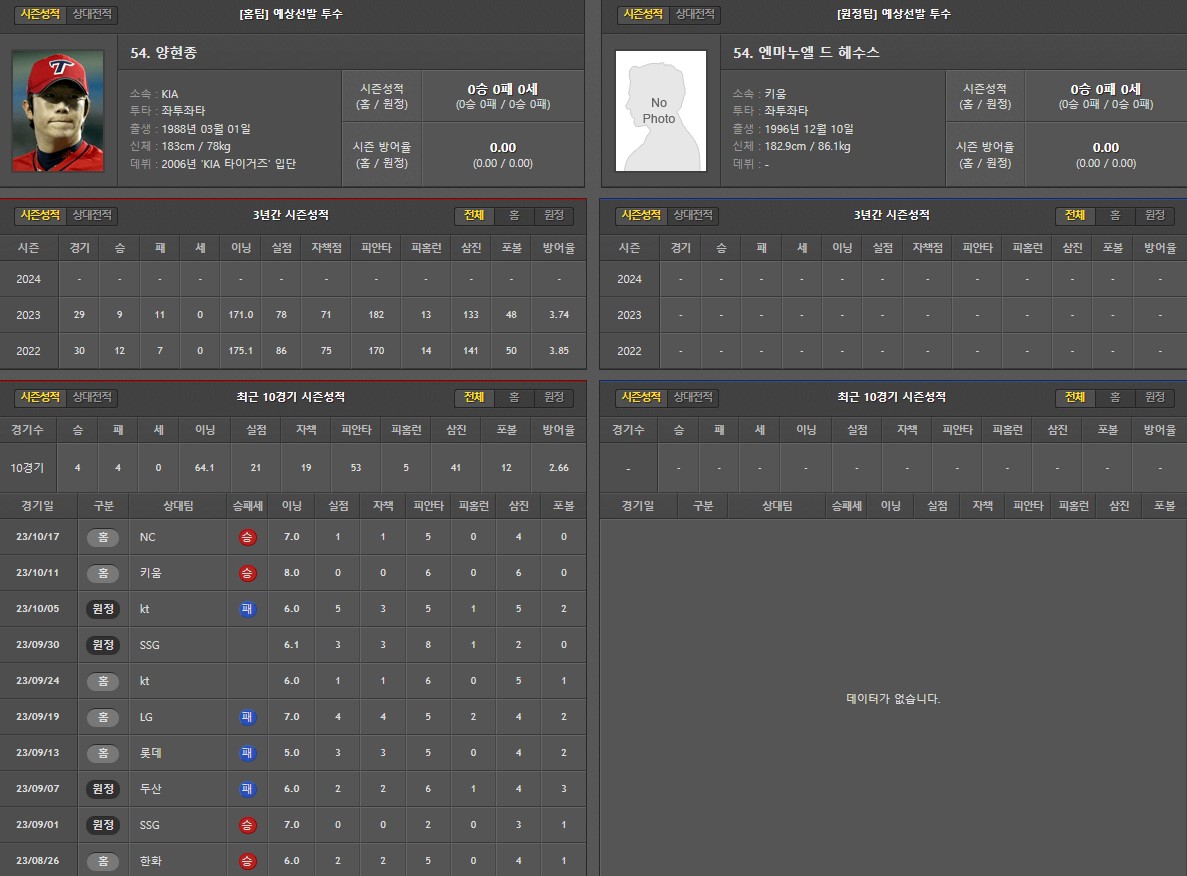Click the No Photo placeholder for 엔마누엘 드 헤수스
Image resolution: width=1187 pixels, height=876 pixels.
point(660,111)
